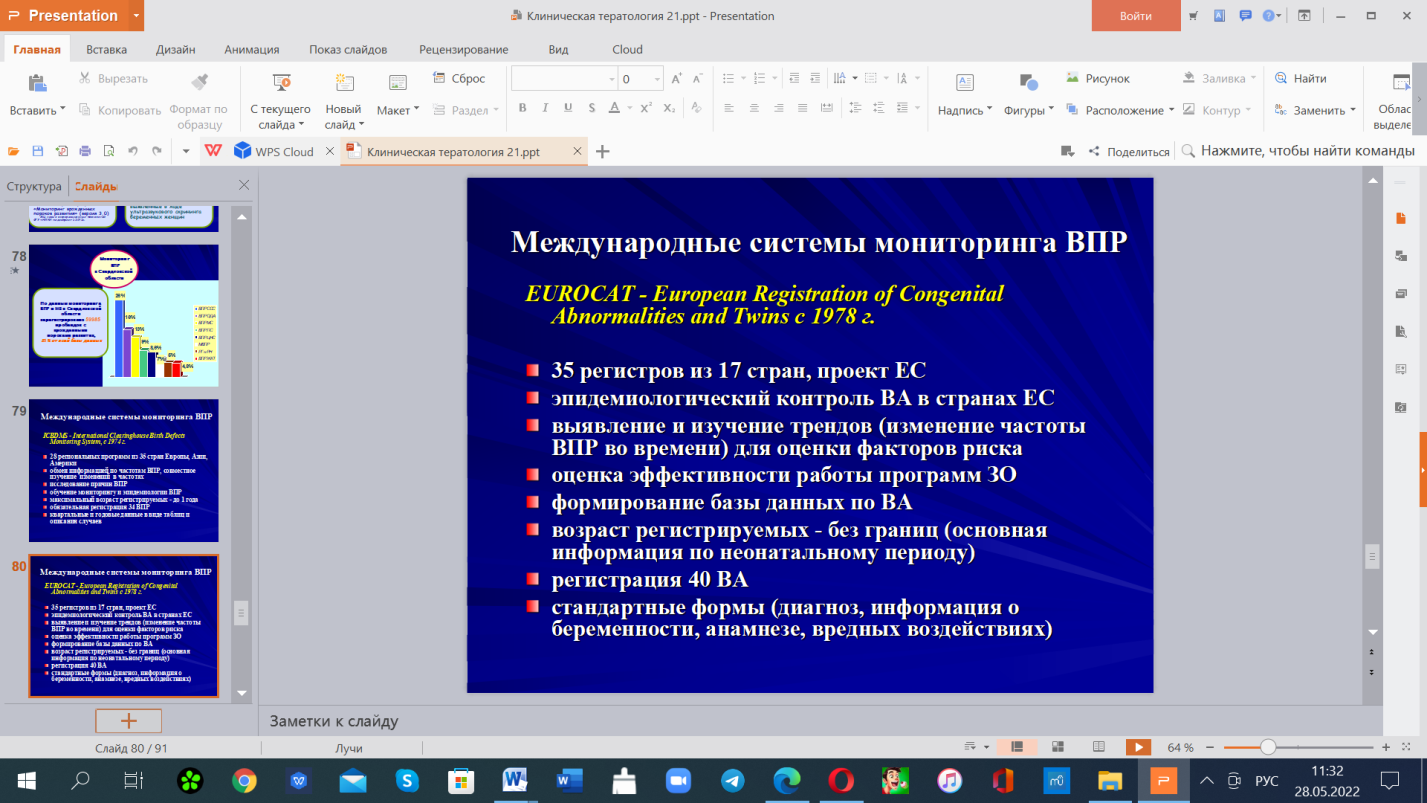This screenshot has width=1427, height=803.
Task: Start slideshow from current slide icon
Action: [282, 83]
